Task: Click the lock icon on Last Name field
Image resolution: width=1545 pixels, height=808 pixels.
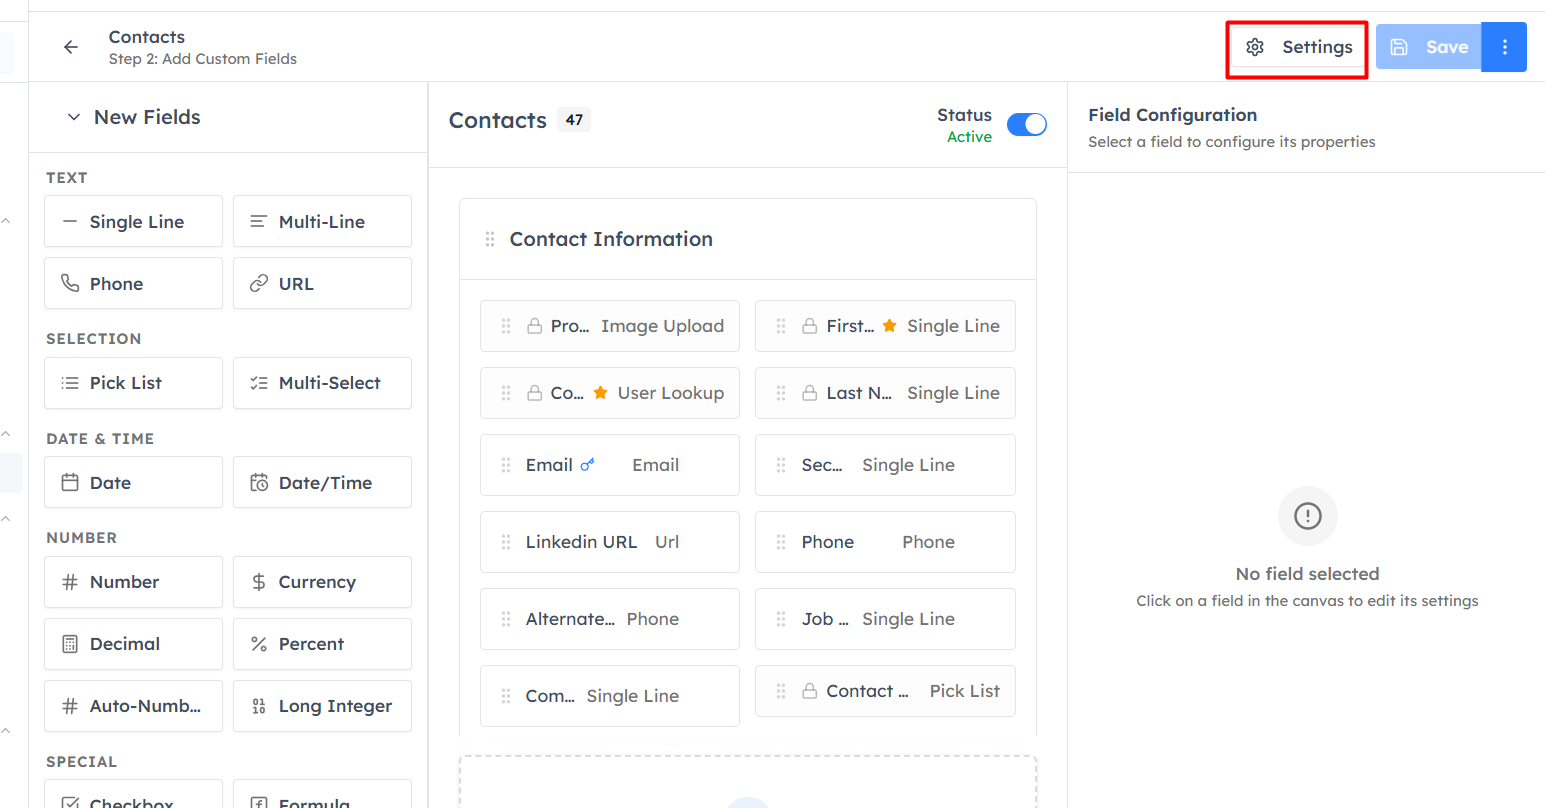Action: pos(809,393)
